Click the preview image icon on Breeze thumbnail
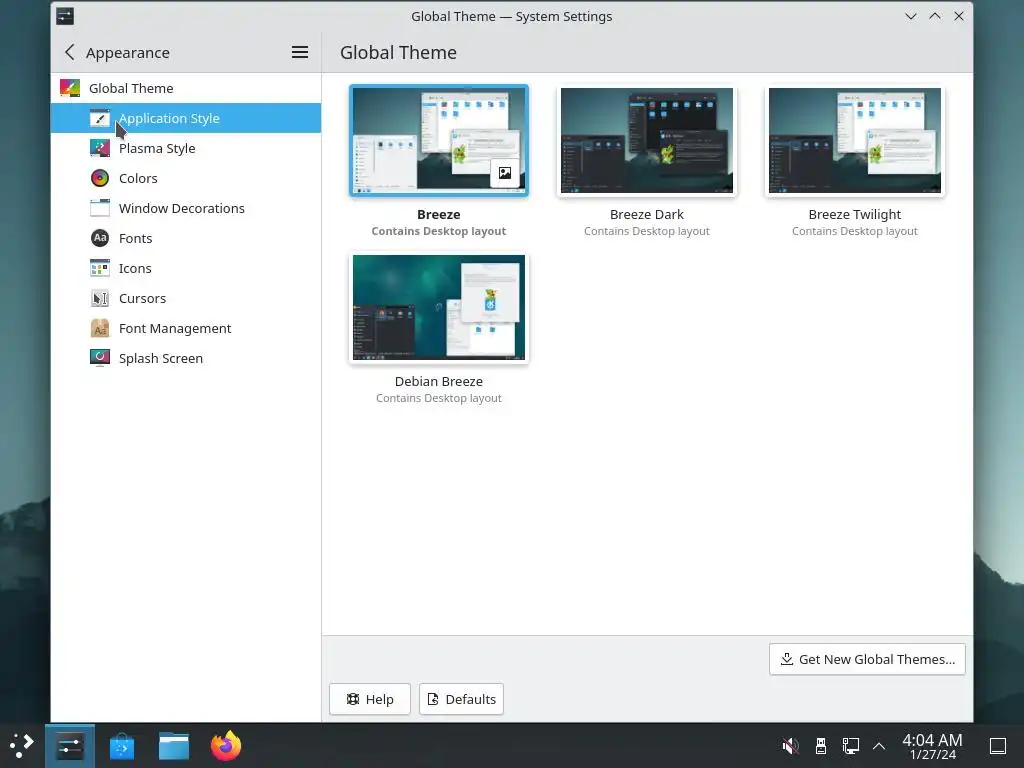 (505, 173)
